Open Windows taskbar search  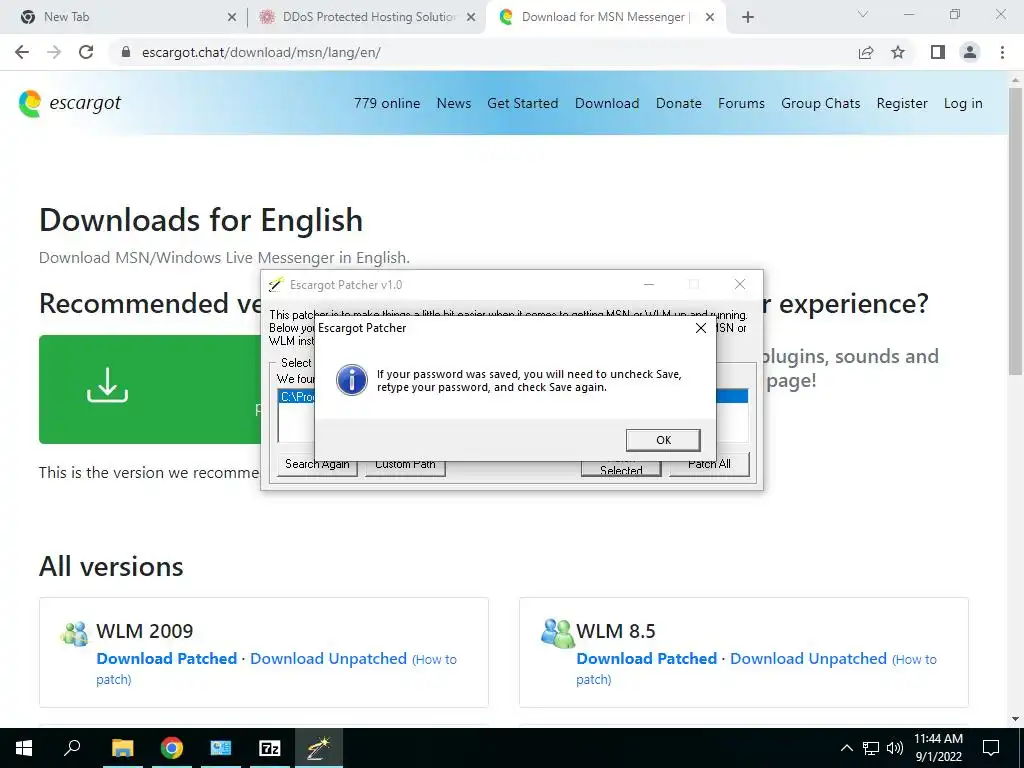tap(72, 748)
